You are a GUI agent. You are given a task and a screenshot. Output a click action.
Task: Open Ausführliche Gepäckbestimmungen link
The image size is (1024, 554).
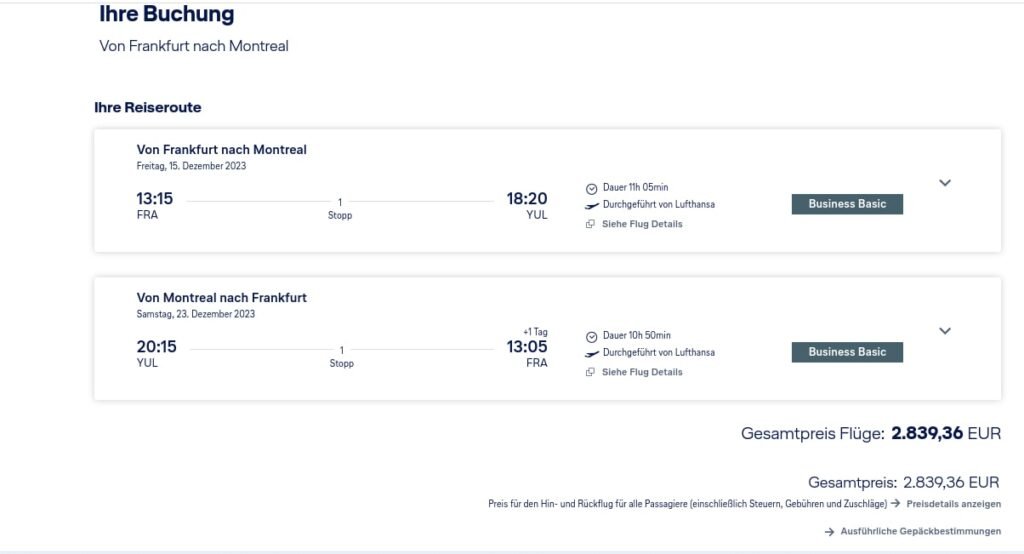[x=920, y=531]
